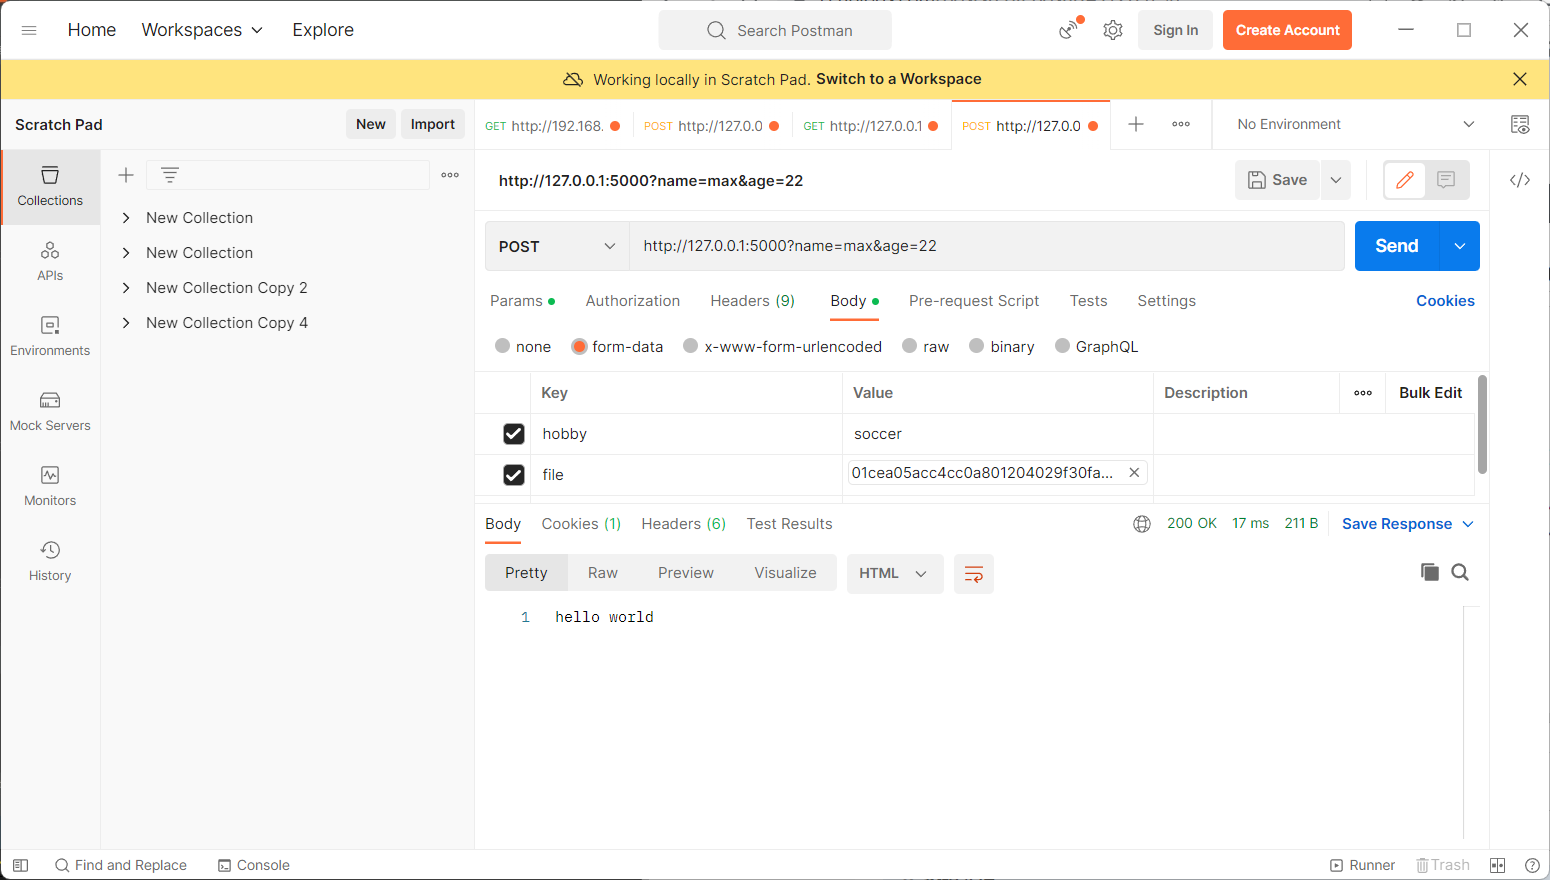Open the satellite capture requests icon
This screenshot has height=880, width=1550.
coord(1071,29)
